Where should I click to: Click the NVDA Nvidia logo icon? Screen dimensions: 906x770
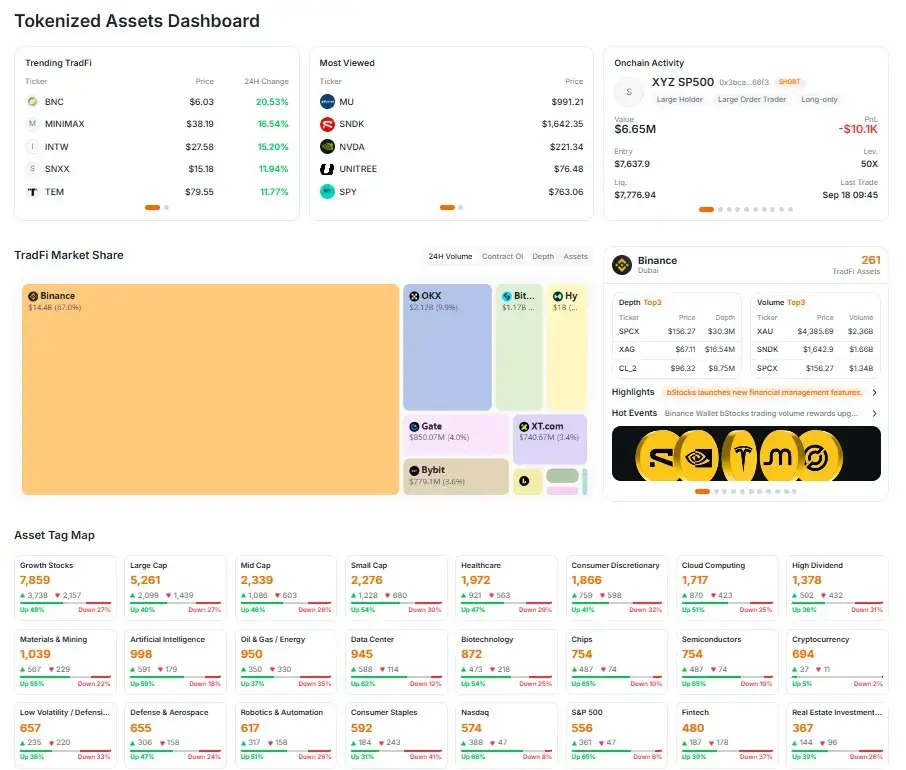tap(327, 147)
